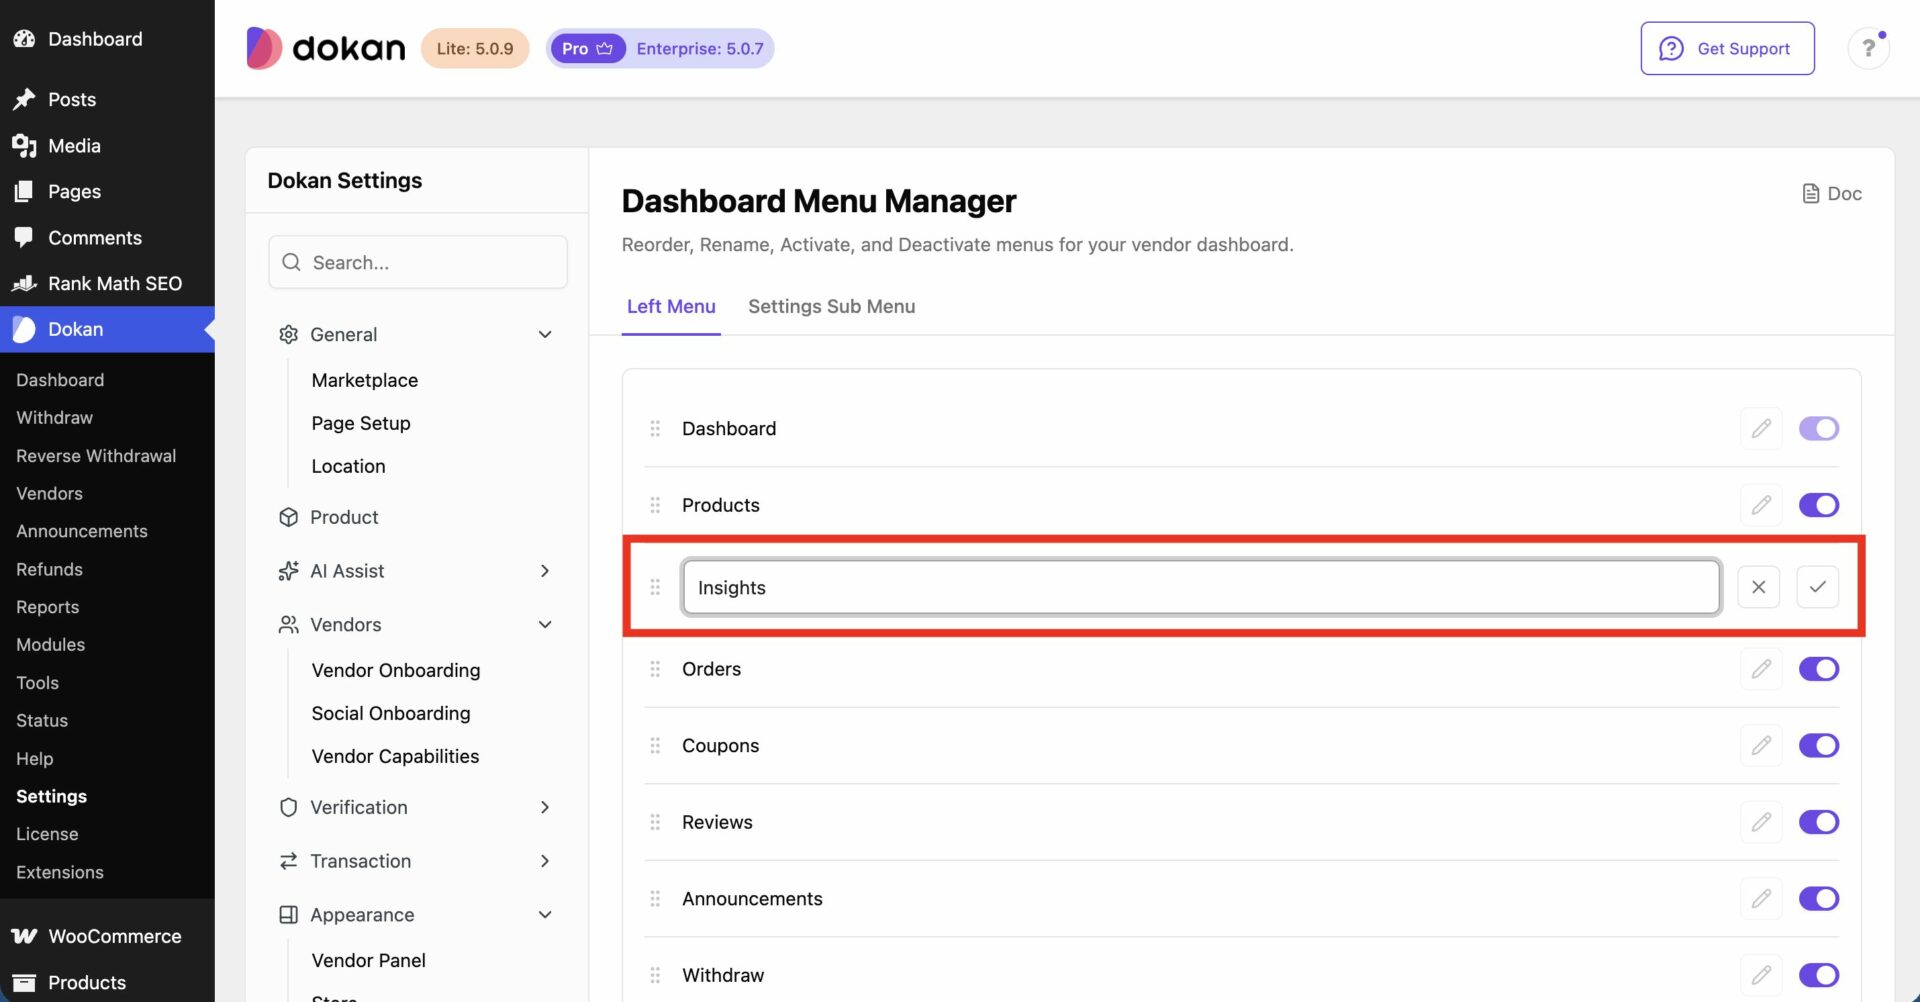Open Rank Math SEO in WordPress sidebar
1920x1002 pixels.
click(x=107, y=284)
